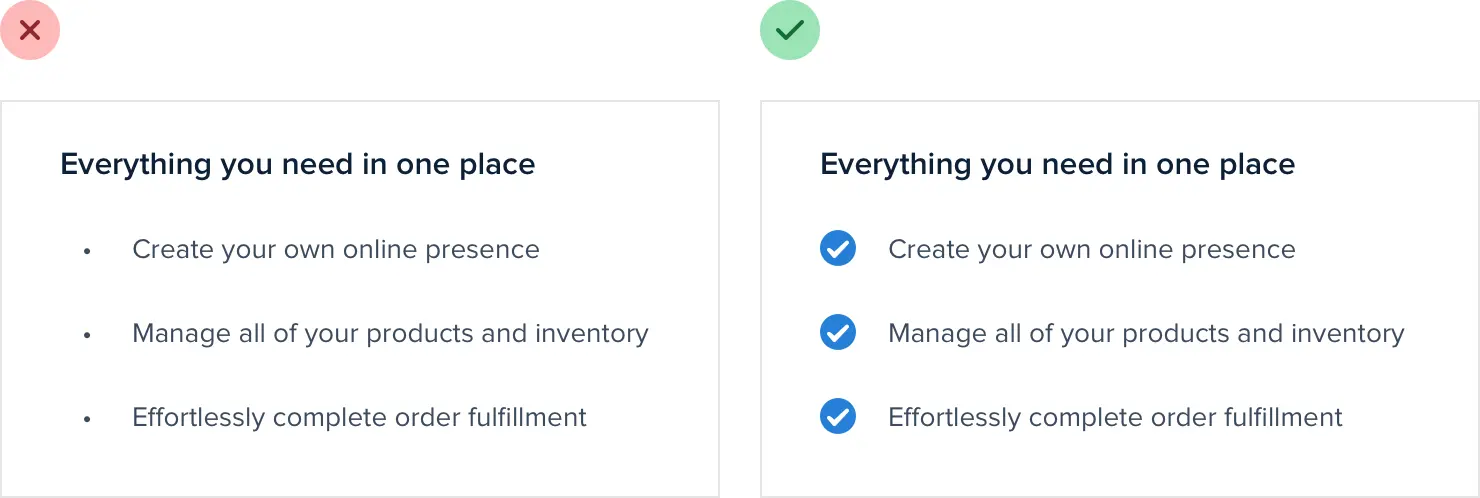Screen dimensions: 1480x498
Task: Click the bullet dot before left 'Manage all of your products'
Action: (88, 336)
